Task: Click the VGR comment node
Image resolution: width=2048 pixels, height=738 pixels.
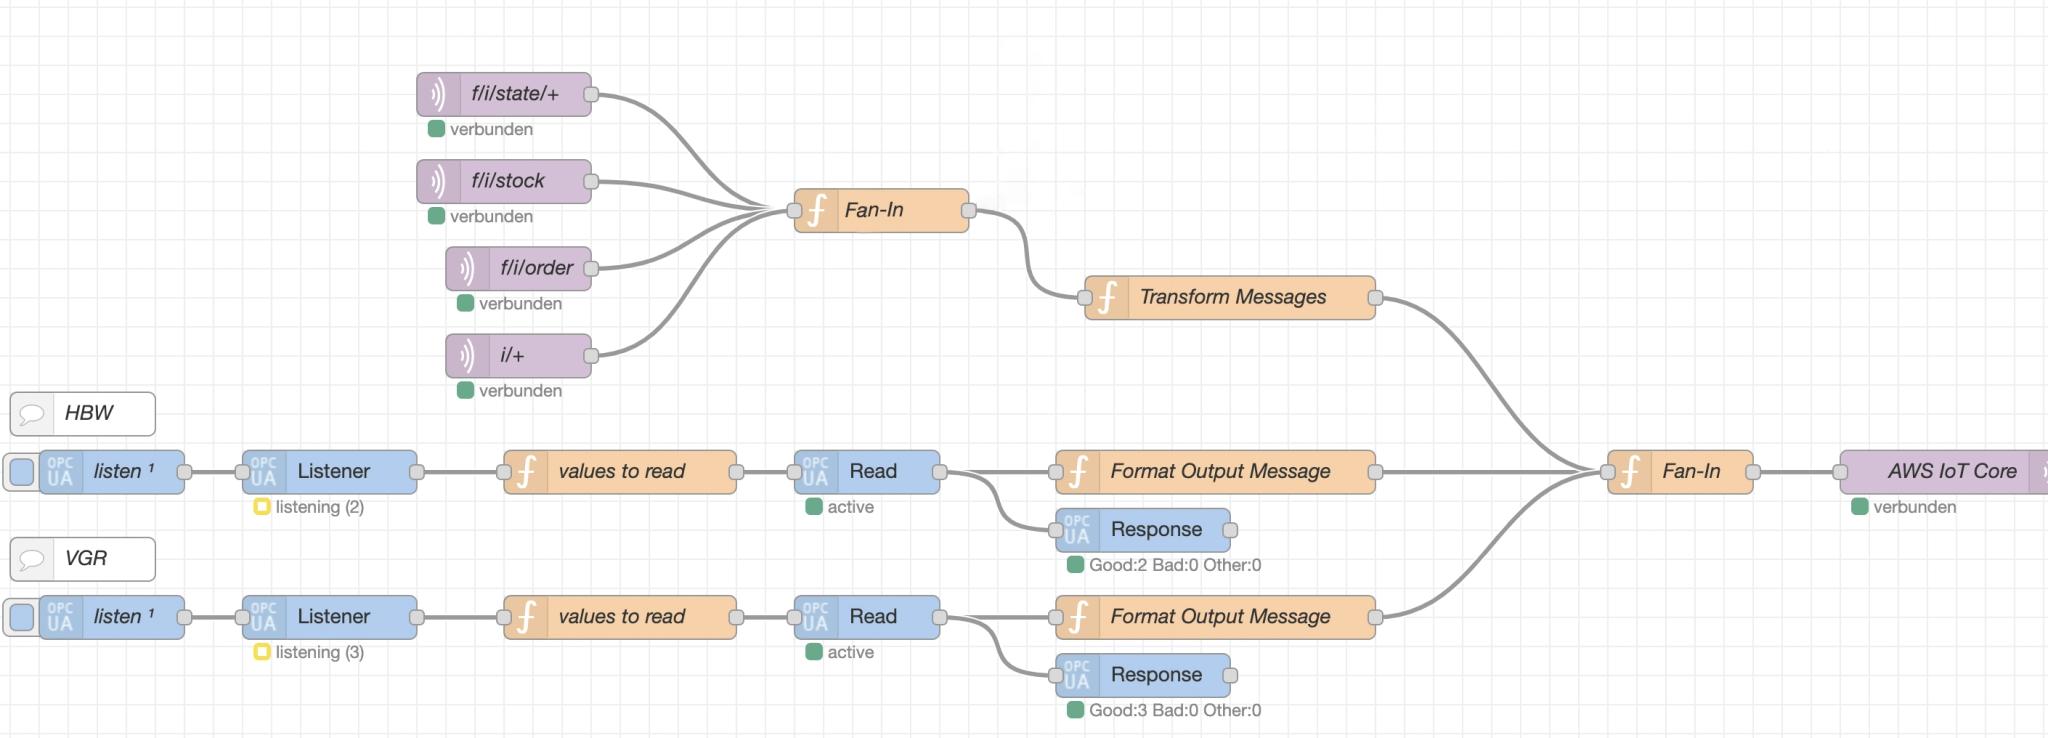Action: (84, 559)
